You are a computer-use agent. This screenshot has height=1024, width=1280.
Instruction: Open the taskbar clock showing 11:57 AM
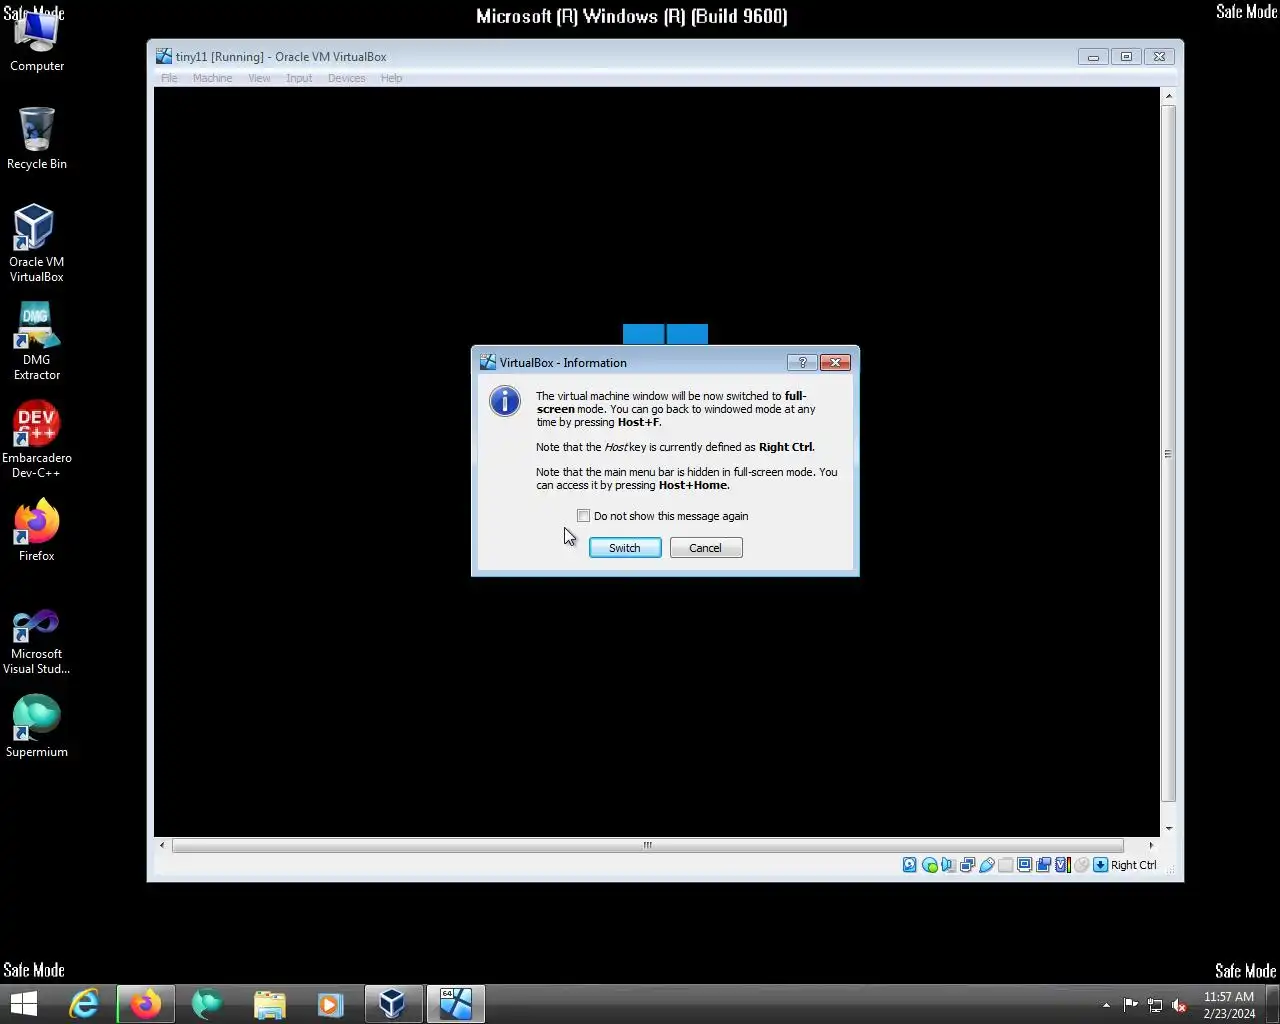click(x=1229, y=1004)
